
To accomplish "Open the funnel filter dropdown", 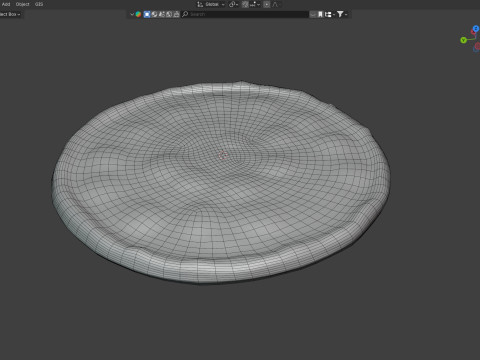I will 342,14.
